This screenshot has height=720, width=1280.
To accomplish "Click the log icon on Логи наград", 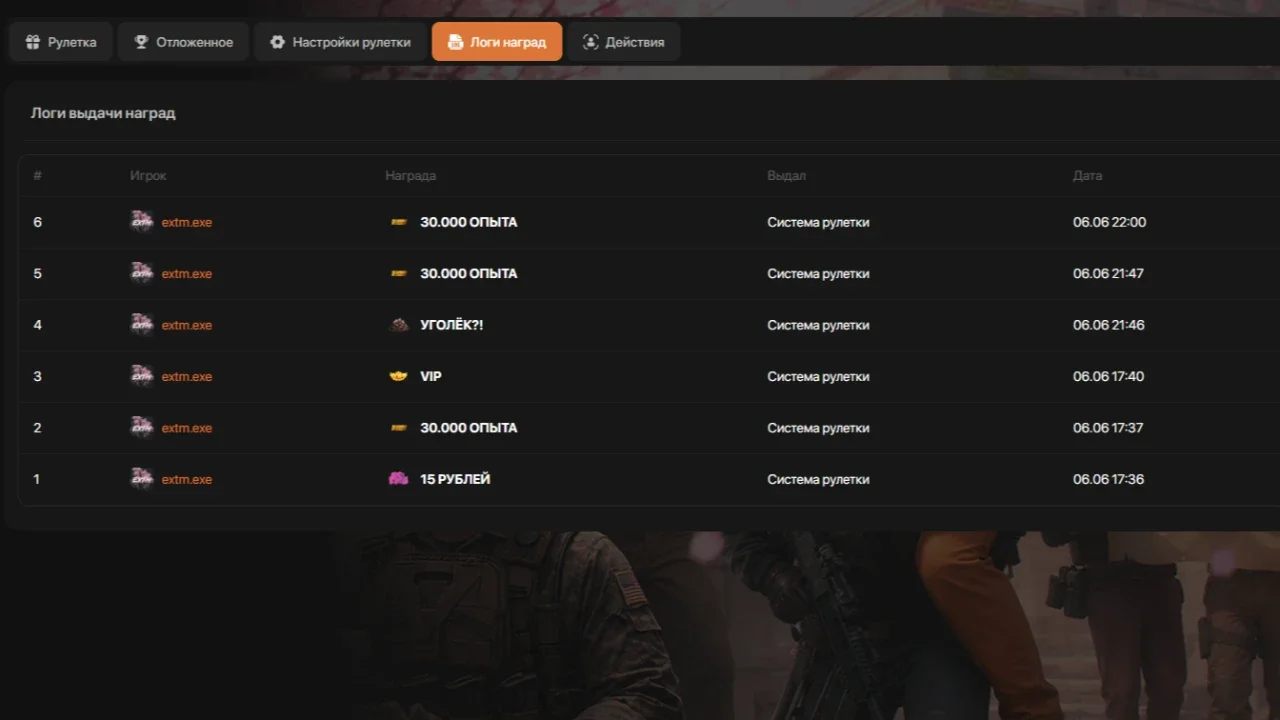I will 455,42.
